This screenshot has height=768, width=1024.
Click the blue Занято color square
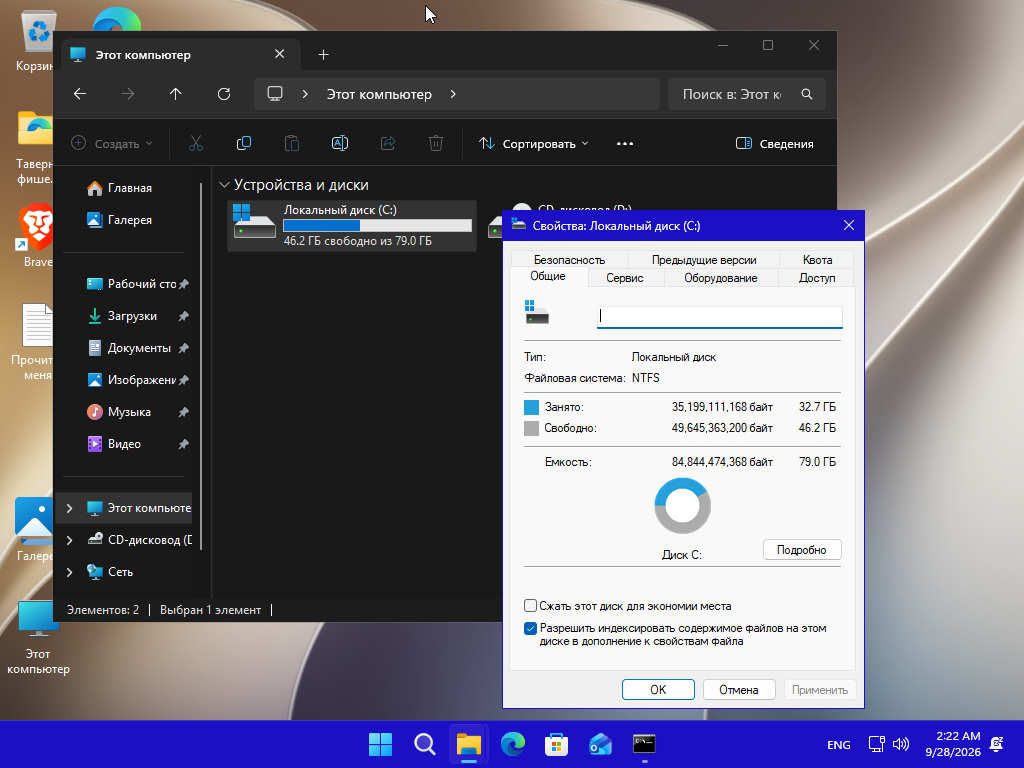click(x=532, y=408)
